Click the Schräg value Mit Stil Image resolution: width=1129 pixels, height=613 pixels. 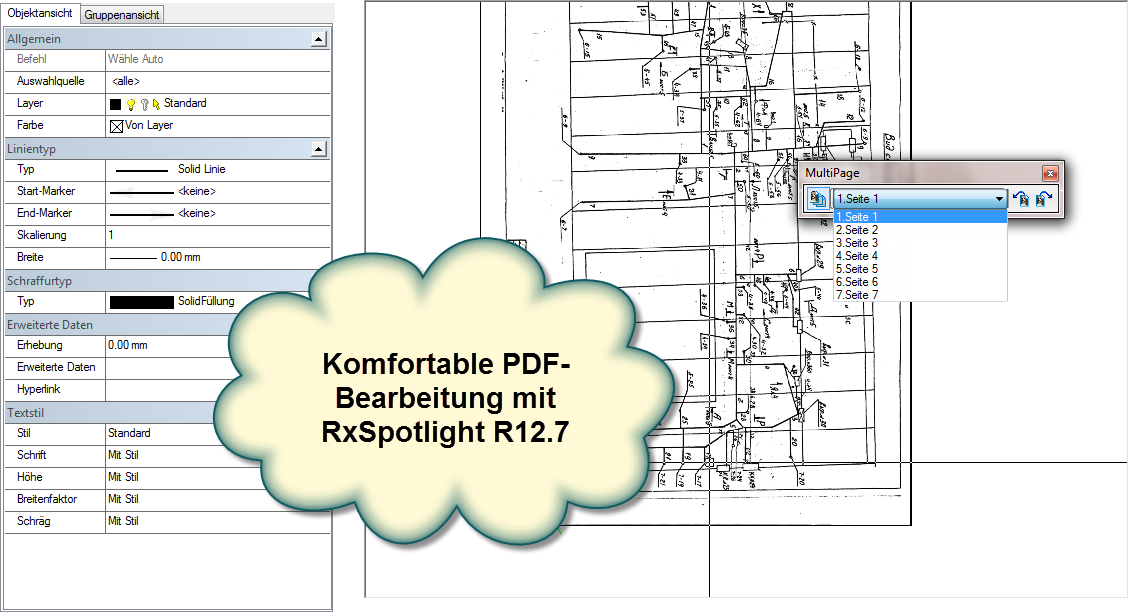tap(123, 521)
